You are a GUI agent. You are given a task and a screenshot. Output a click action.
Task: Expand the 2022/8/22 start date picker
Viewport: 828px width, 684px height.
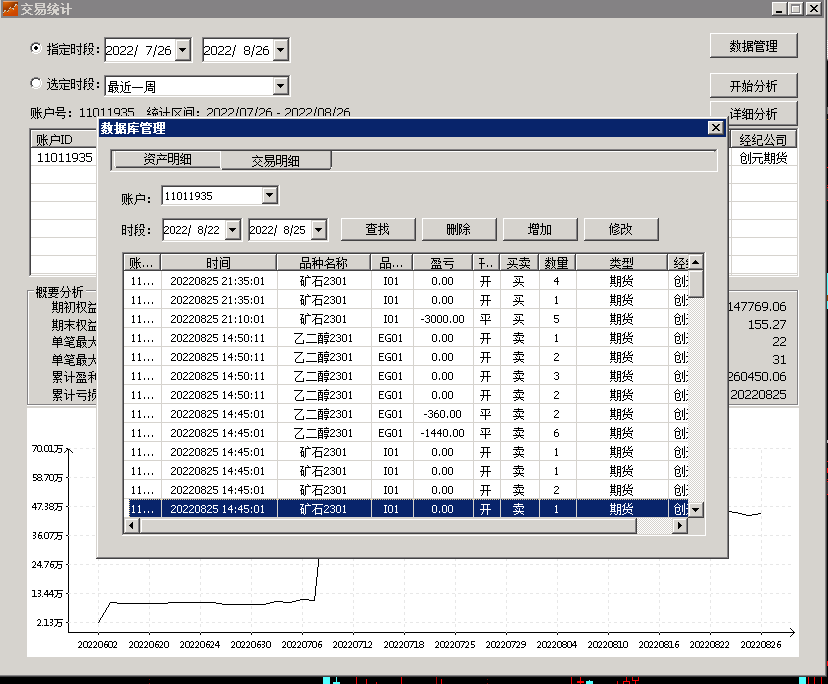click(232, 230)
